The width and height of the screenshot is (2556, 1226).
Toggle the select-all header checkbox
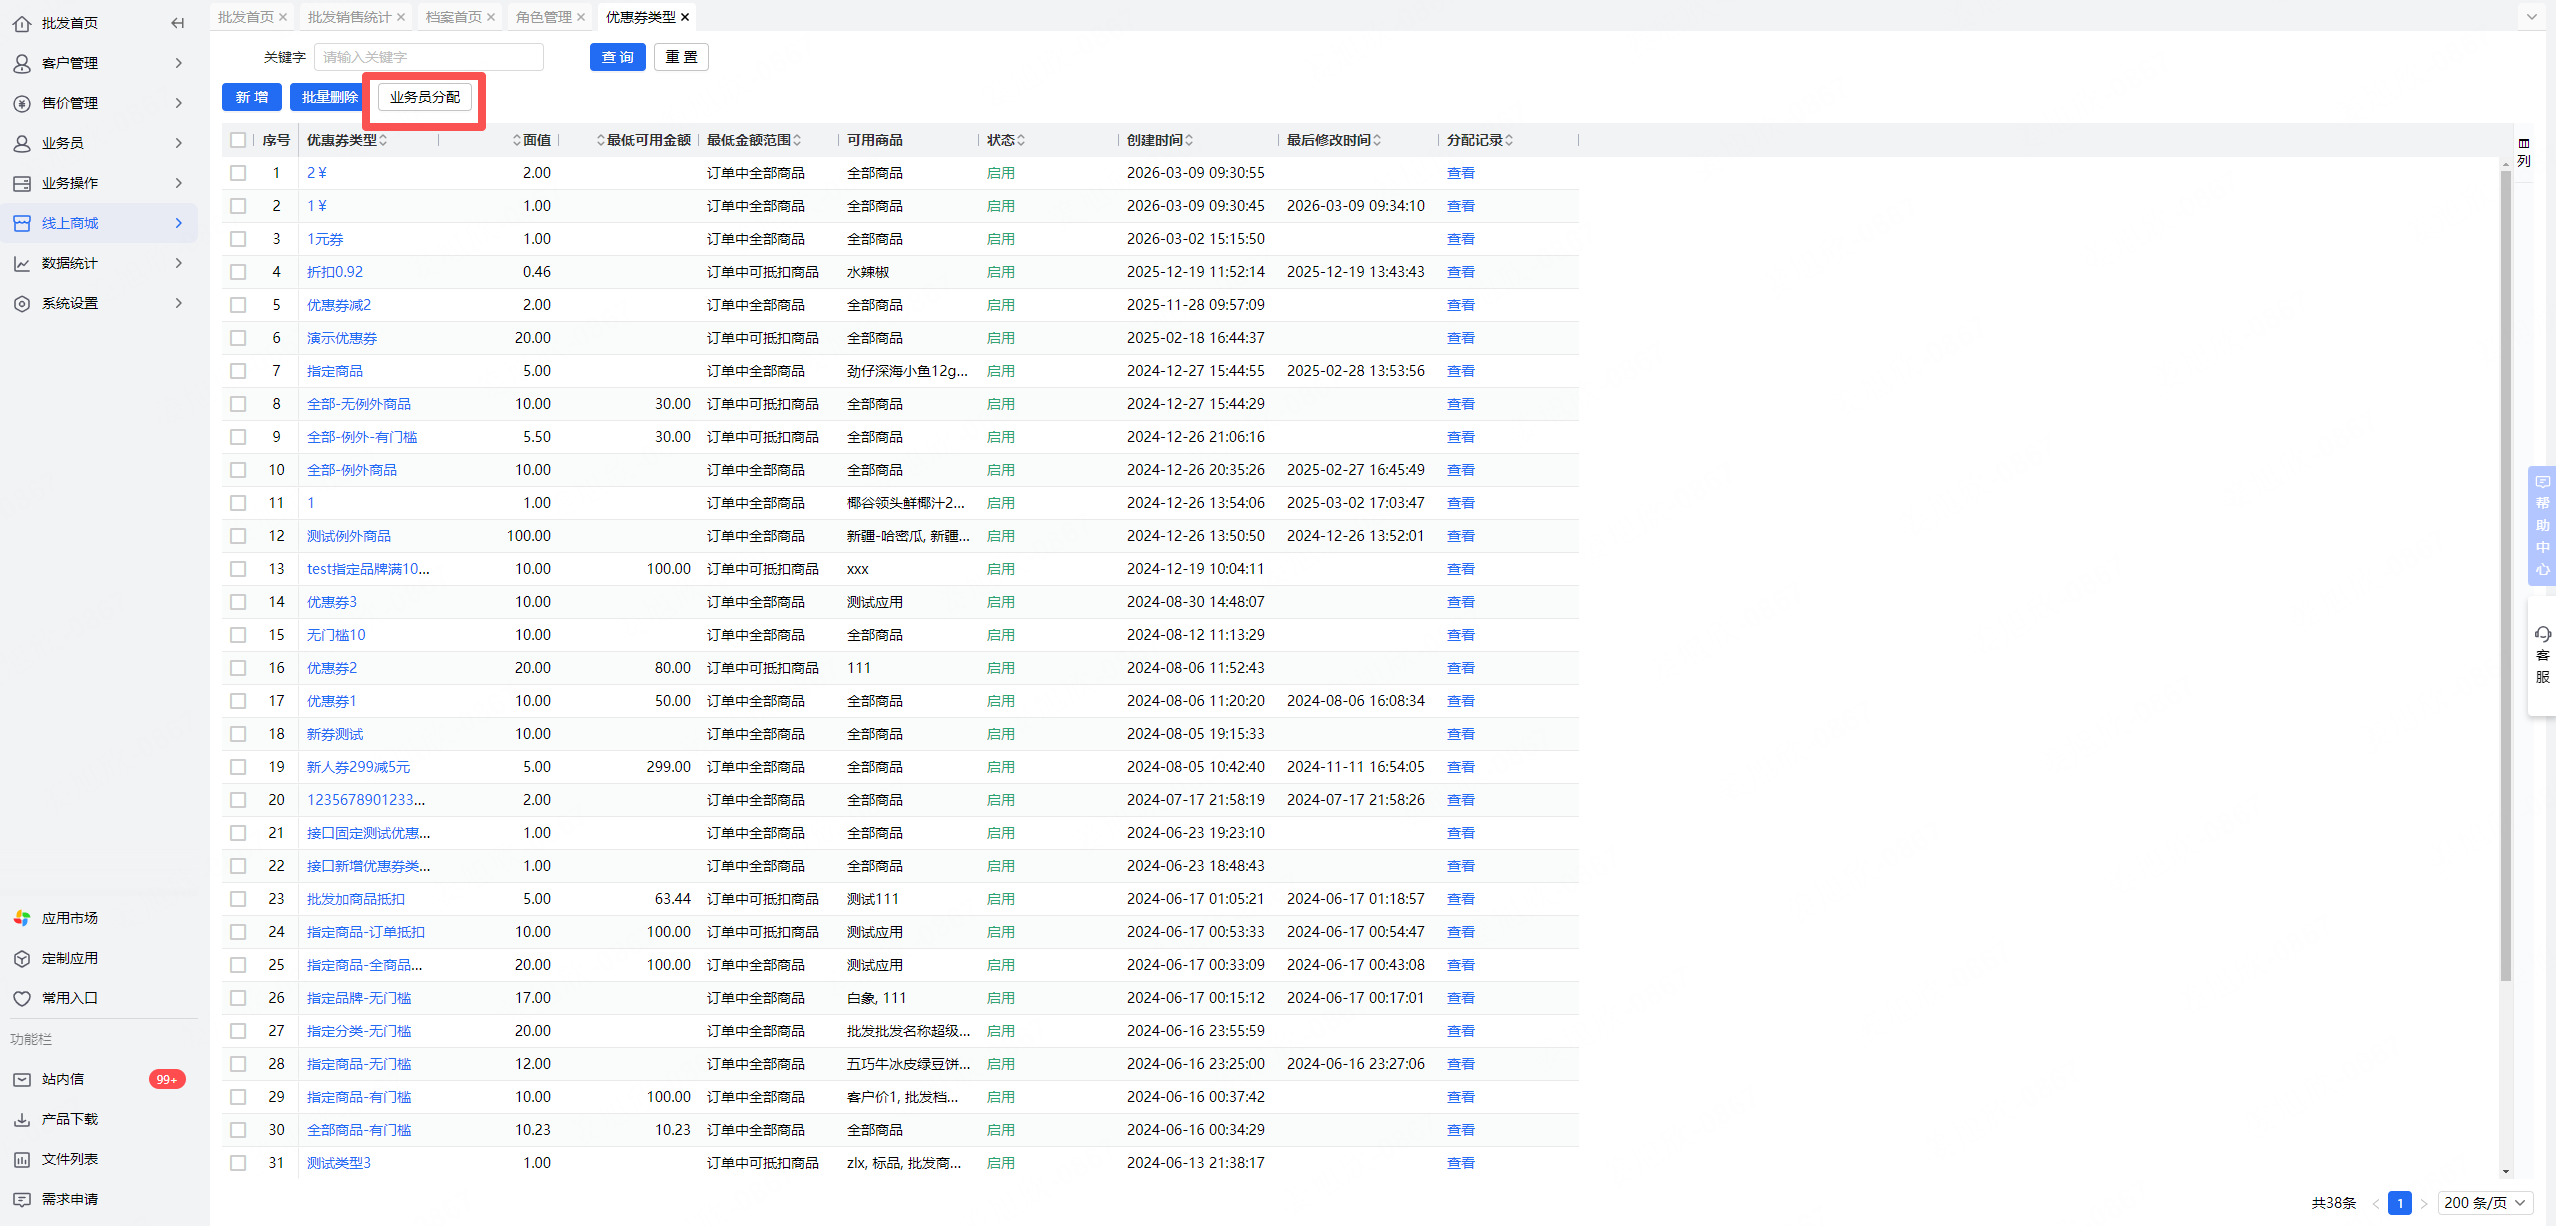[238, 140]
